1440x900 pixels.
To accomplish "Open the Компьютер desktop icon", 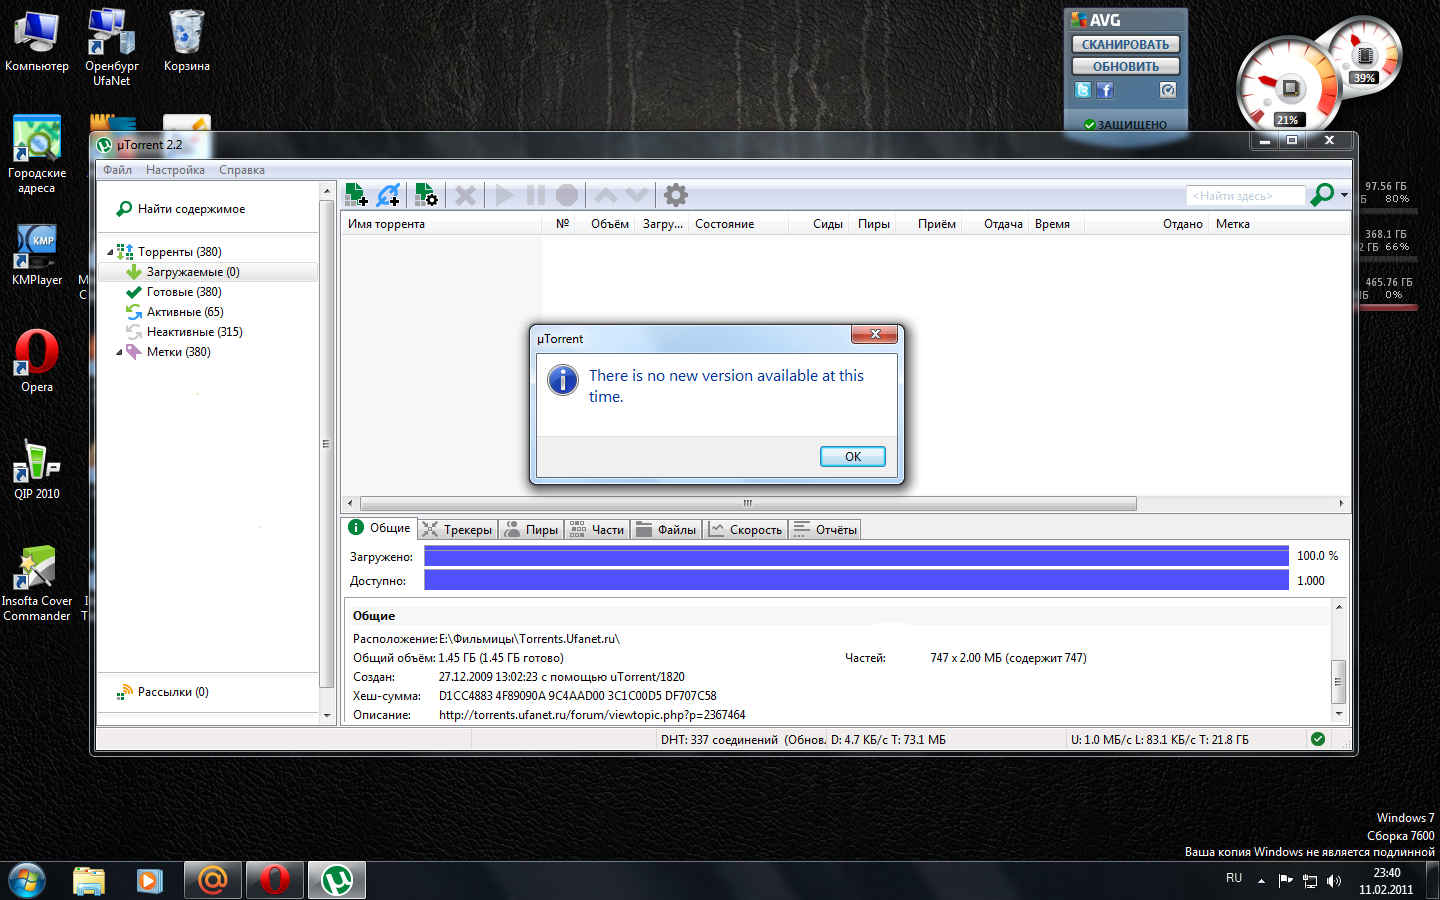I will 37,40.
